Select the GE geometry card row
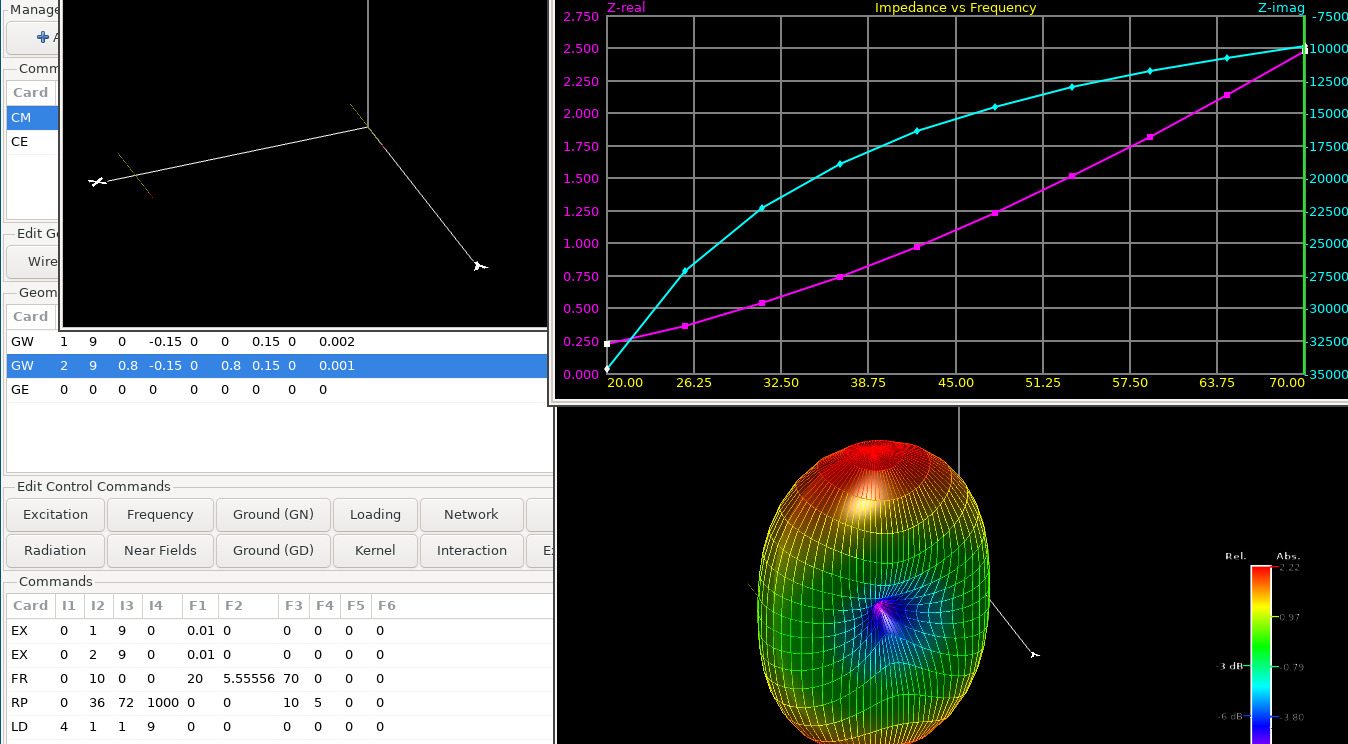The width and height of the screenshot is (1348, 744). tap(280, 390)
